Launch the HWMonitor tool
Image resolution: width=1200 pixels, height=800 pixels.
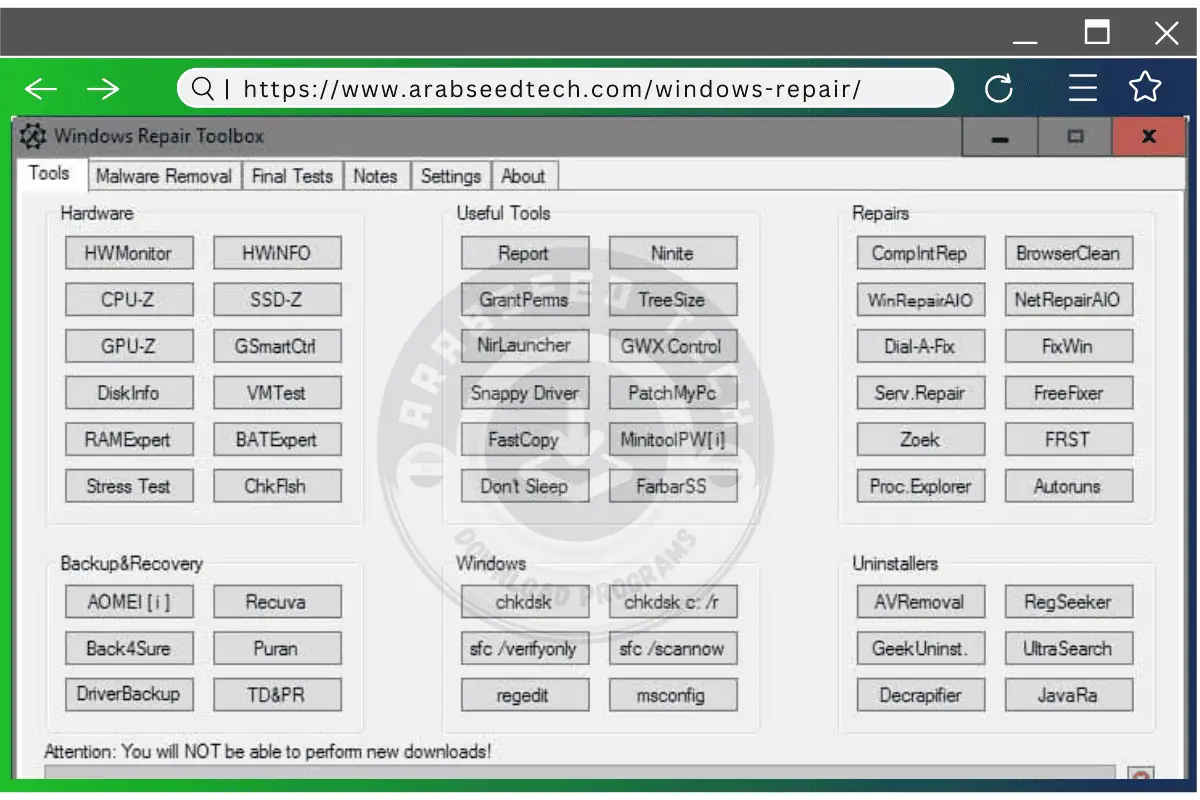[x=128, y=253]
